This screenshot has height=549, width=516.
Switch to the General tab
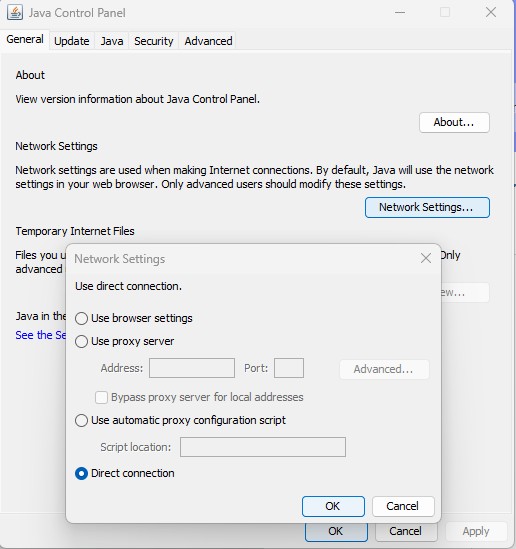(x=25, y=39)
